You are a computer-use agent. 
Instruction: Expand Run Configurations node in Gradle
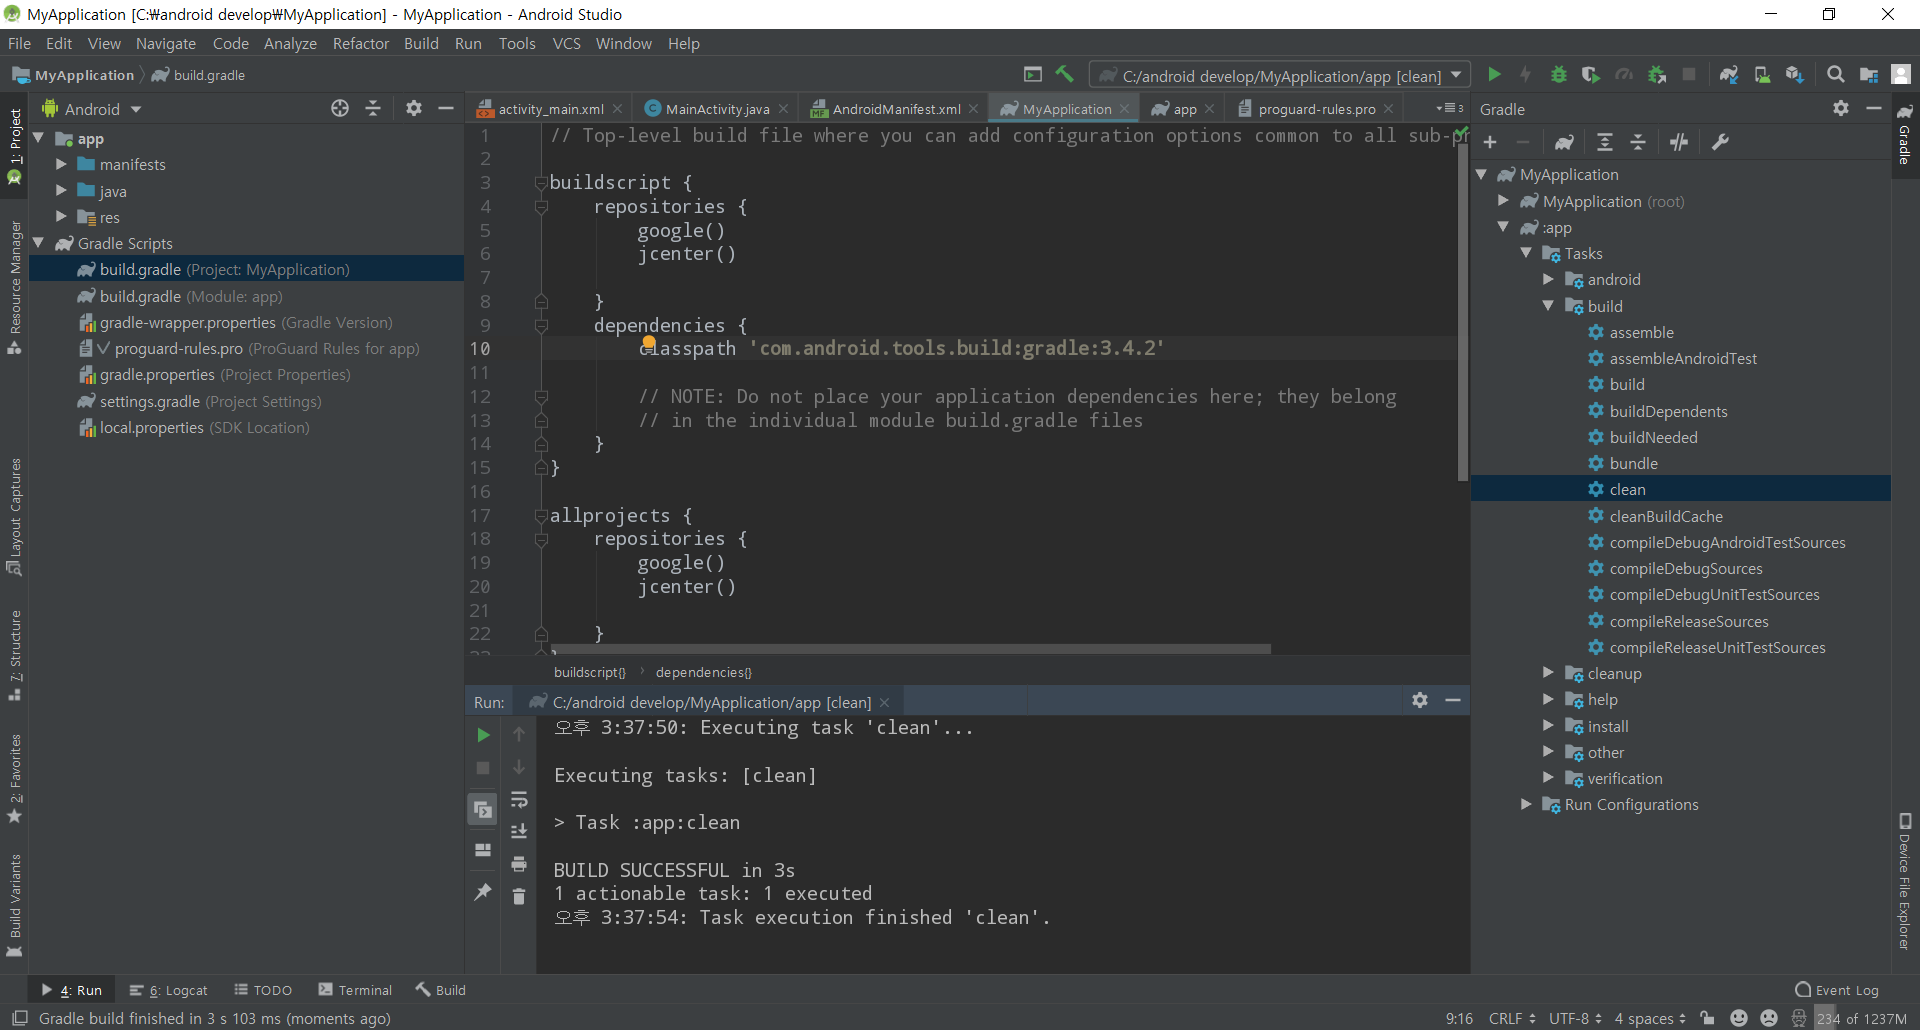point(1526,804)
